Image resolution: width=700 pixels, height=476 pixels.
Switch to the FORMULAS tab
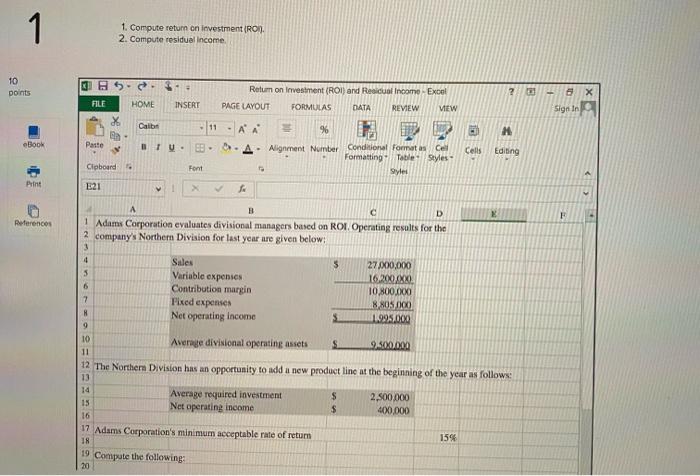click(x=311, y=107)
